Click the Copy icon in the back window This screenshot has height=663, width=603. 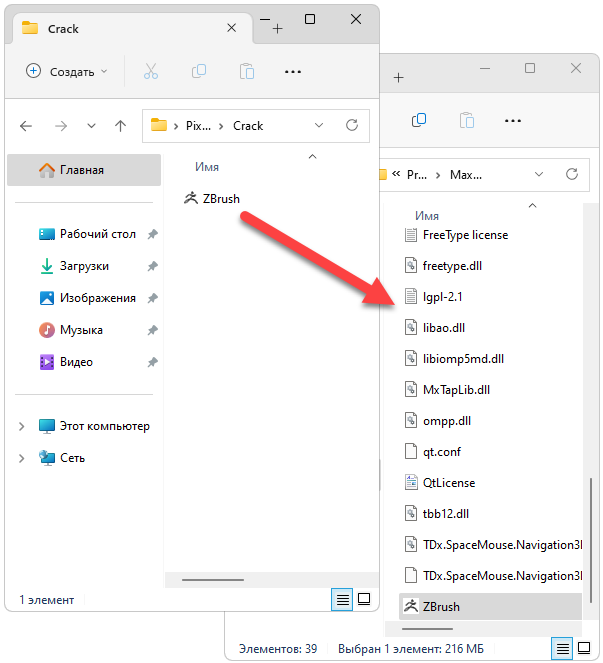click(419, 120)
